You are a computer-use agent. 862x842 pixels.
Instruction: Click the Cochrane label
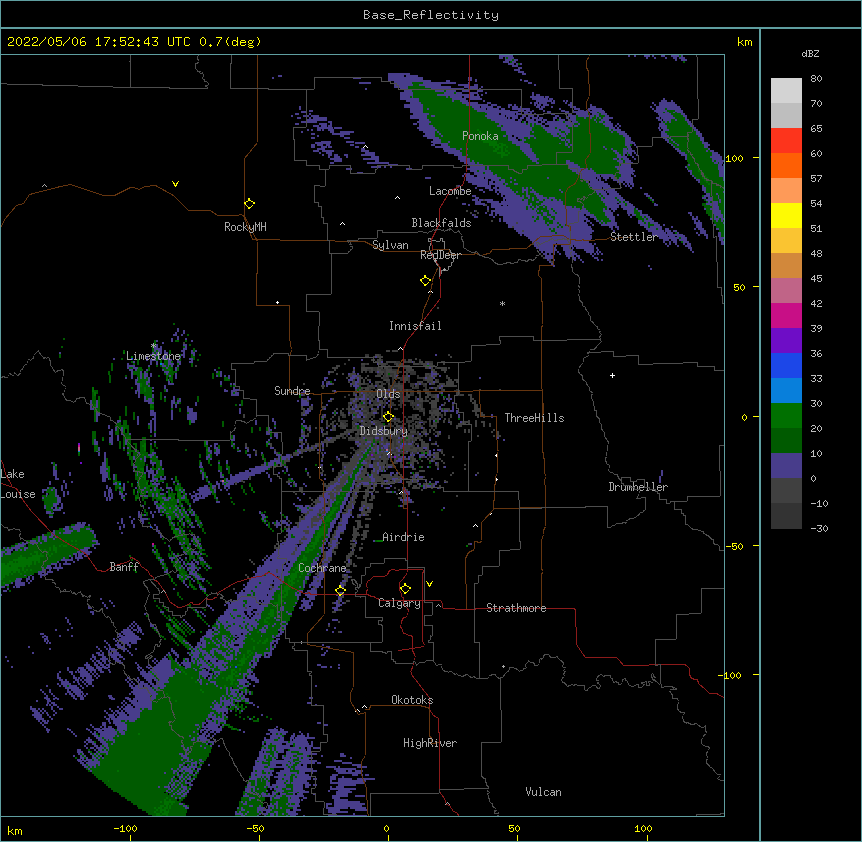[322, 568]
